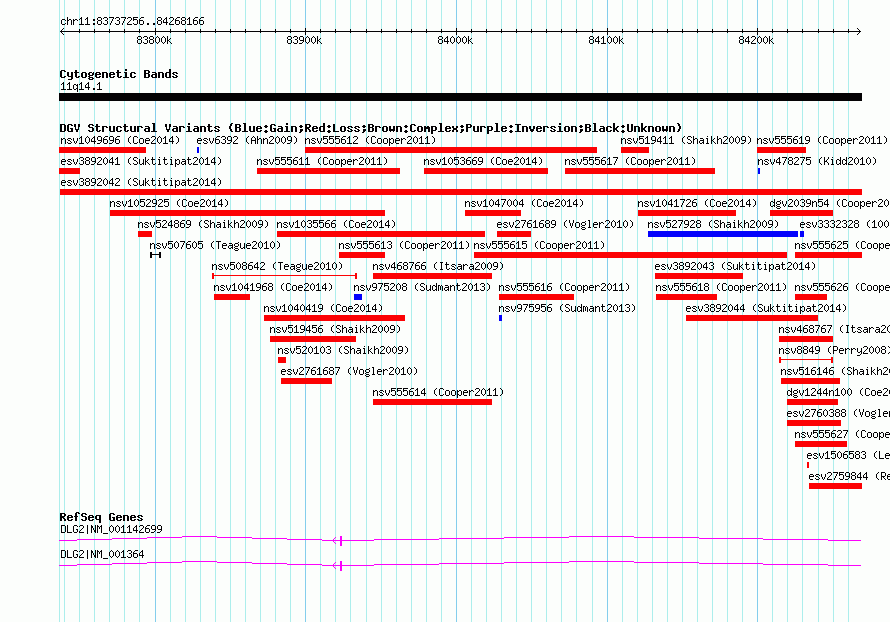
Task: Open the DLG2|NM_001142699 gene label
Action: coord(111,529)
